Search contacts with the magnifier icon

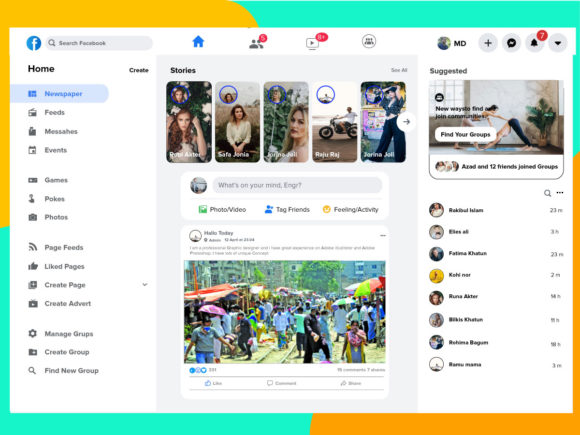tap(547, 193)
